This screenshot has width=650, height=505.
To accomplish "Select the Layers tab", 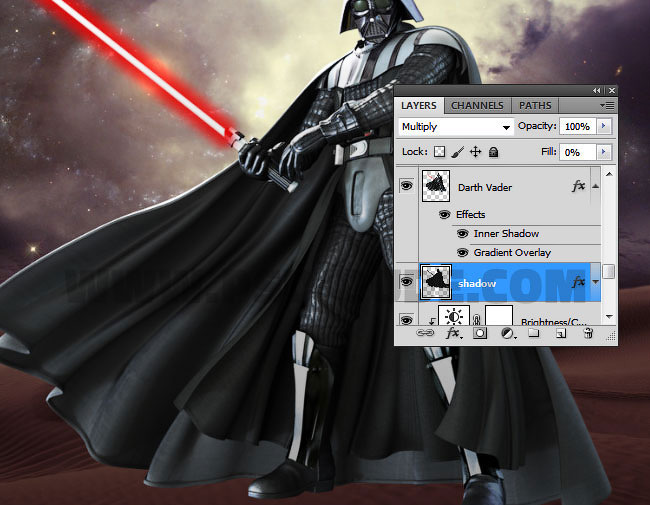I will coord(419,106).
